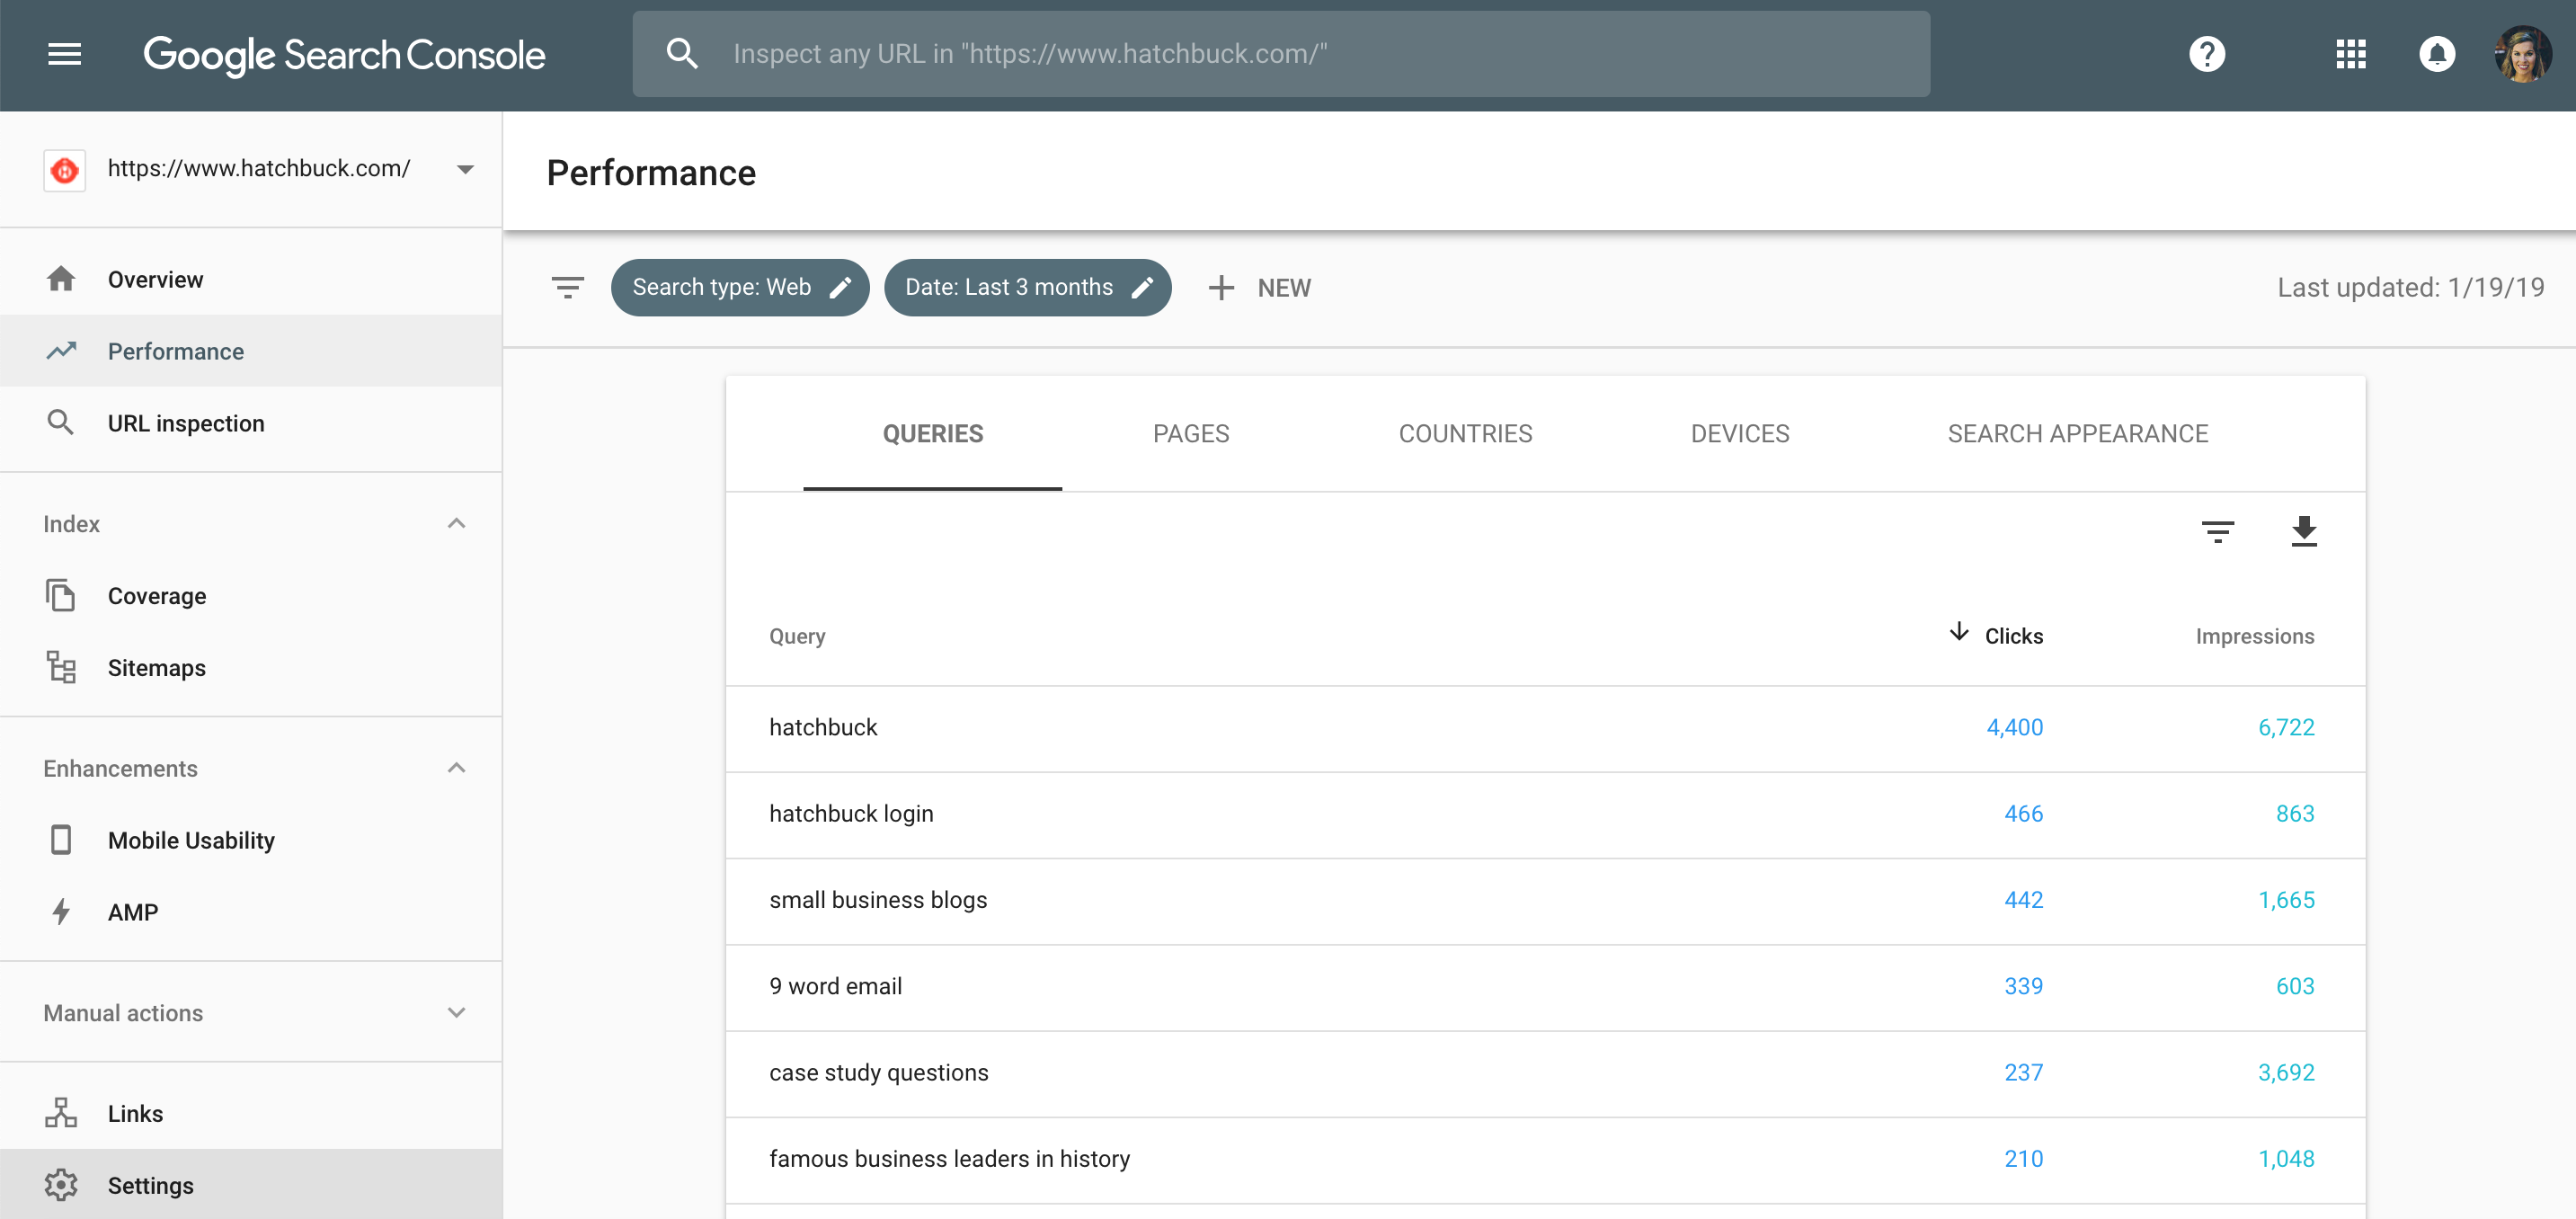The width and height of the screenshot is (2576, 1219).
Task: Switch to the Queries tab
Action: tap(932, 434)
